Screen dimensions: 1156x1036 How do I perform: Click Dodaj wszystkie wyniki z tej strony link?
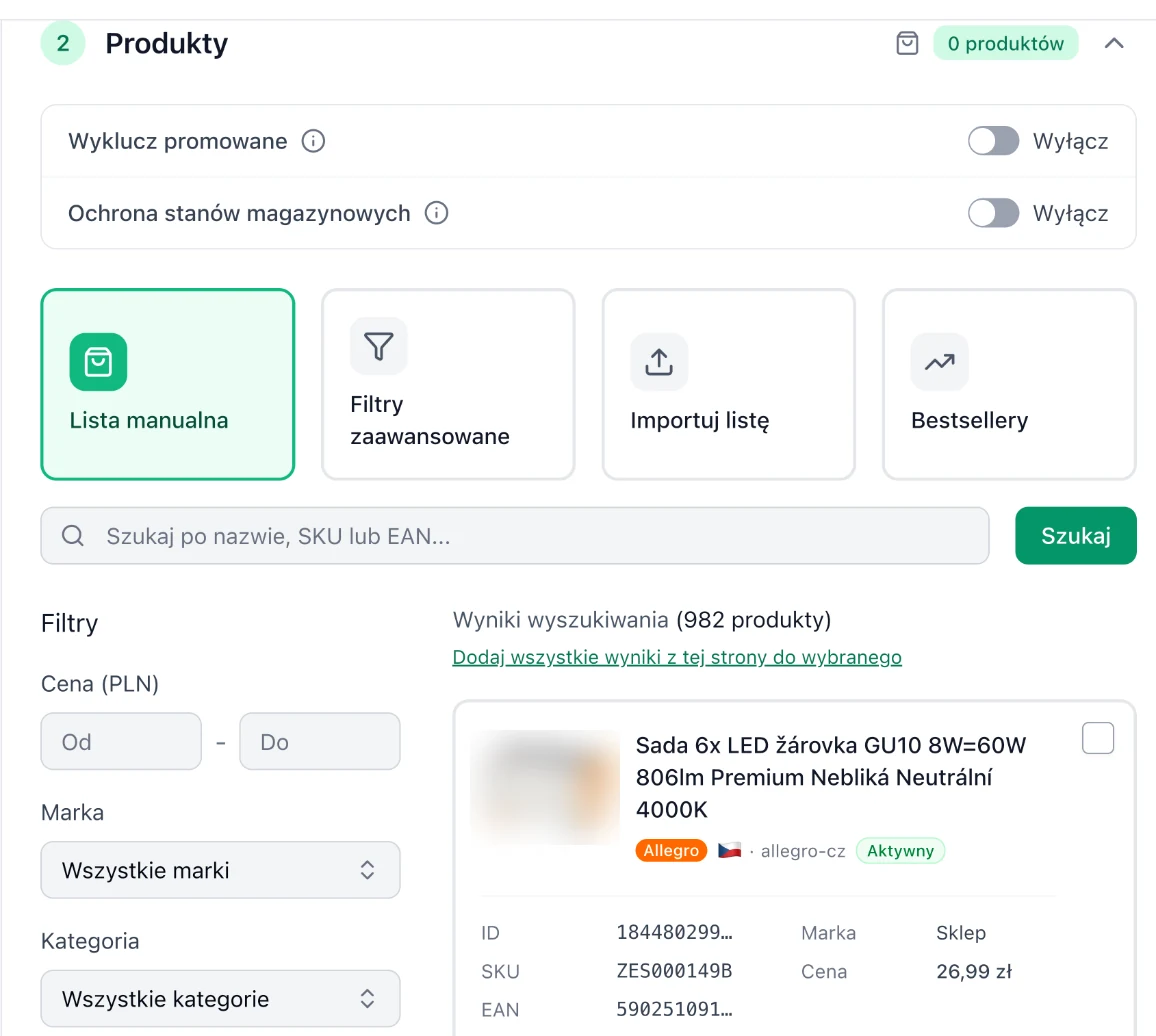tap(677, 657)
